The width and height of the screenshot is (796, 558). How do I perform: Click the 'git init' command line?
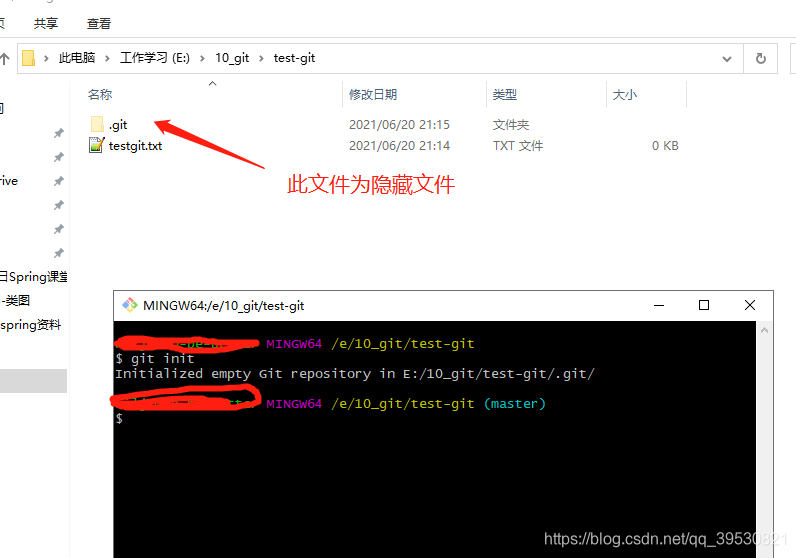[x=155, y=358]
